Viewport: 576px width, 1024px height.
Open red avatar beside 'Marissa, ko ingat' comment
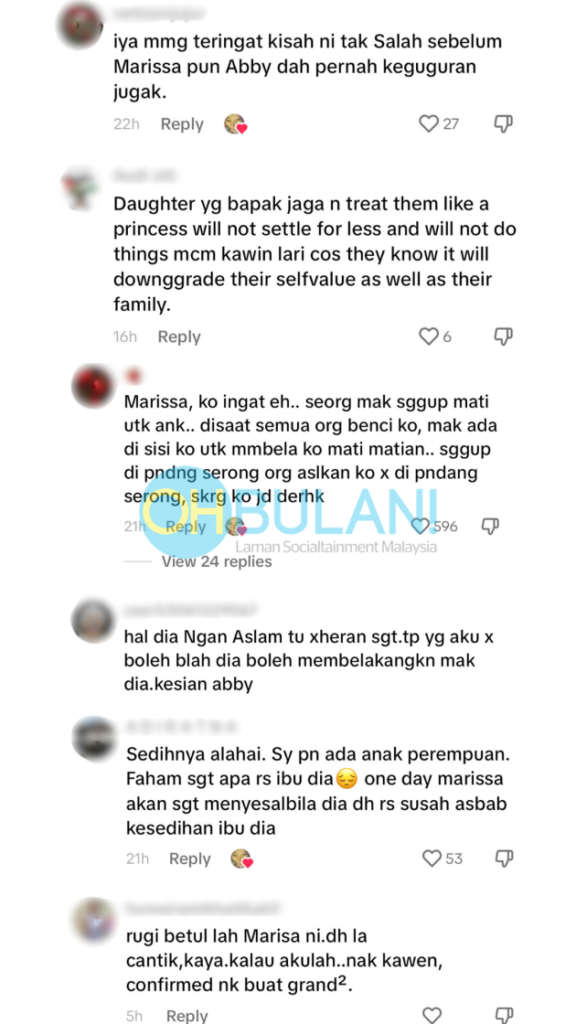tap(93, 386)
